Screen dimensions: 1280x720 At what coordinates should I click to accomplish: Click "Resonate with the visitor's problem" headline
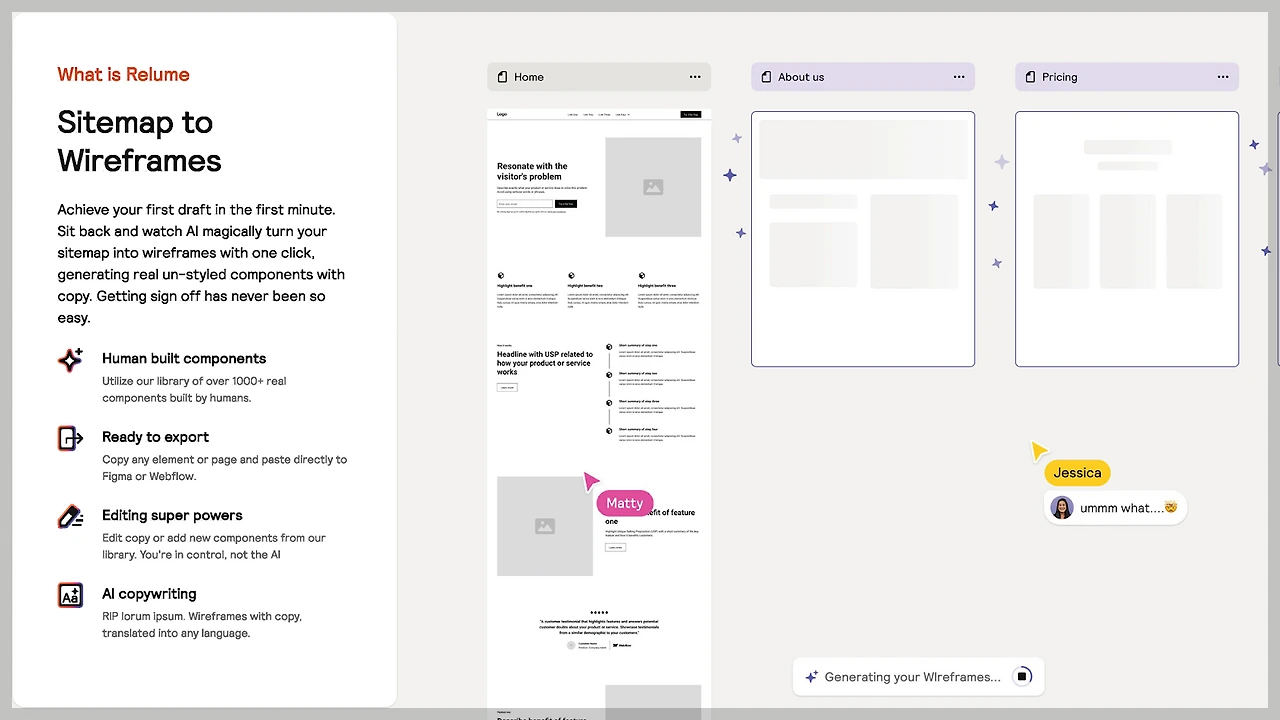coord(532,171)
